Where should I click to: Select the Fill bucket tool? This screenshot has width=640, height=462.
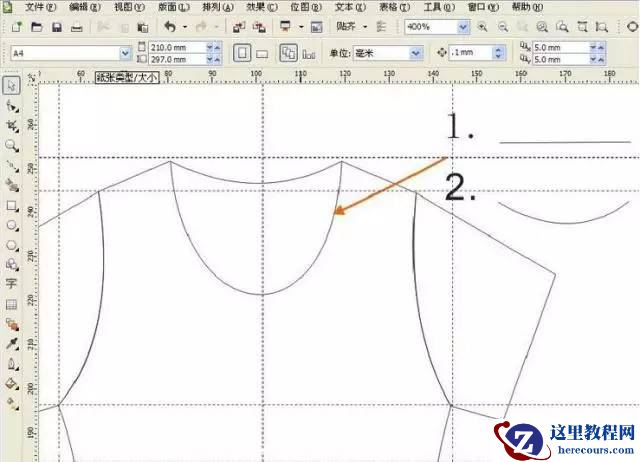click(x=12, y=384)
